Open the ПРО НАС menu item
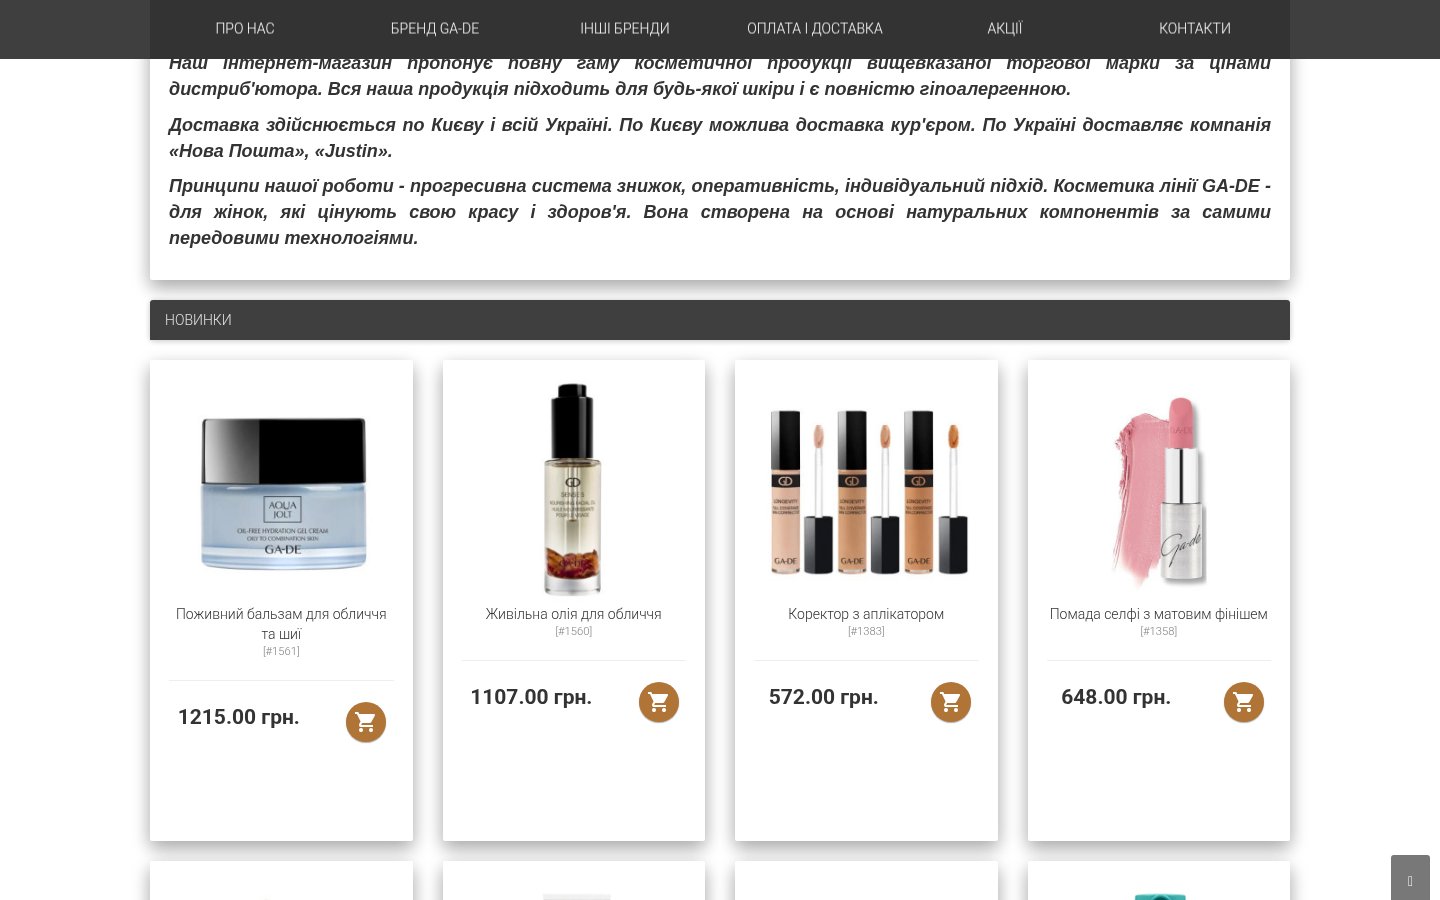This screenshot has width=1440, height=900. (x=245, y=29)
